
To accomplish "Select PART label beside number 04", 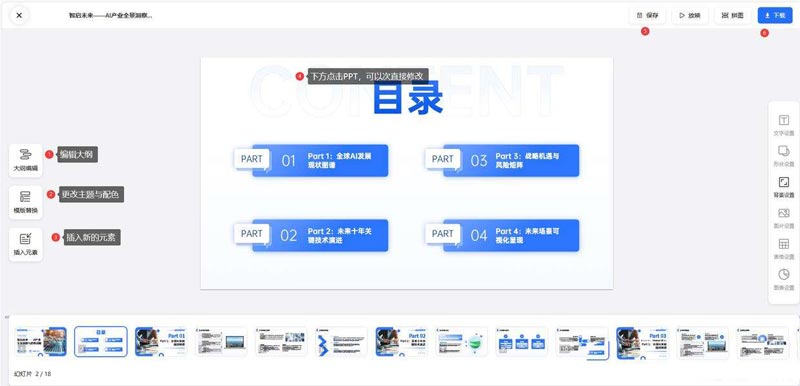I will pos(442,234).
